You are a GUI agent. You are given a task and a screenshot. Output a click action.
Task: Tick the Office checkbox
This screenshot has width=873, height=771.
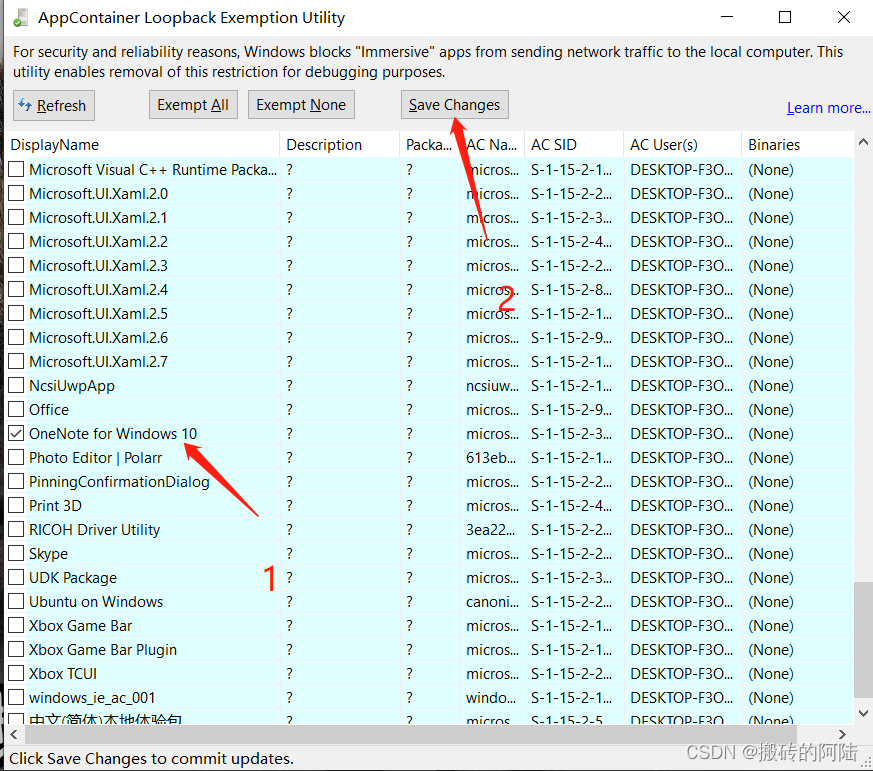click(16, 409)
